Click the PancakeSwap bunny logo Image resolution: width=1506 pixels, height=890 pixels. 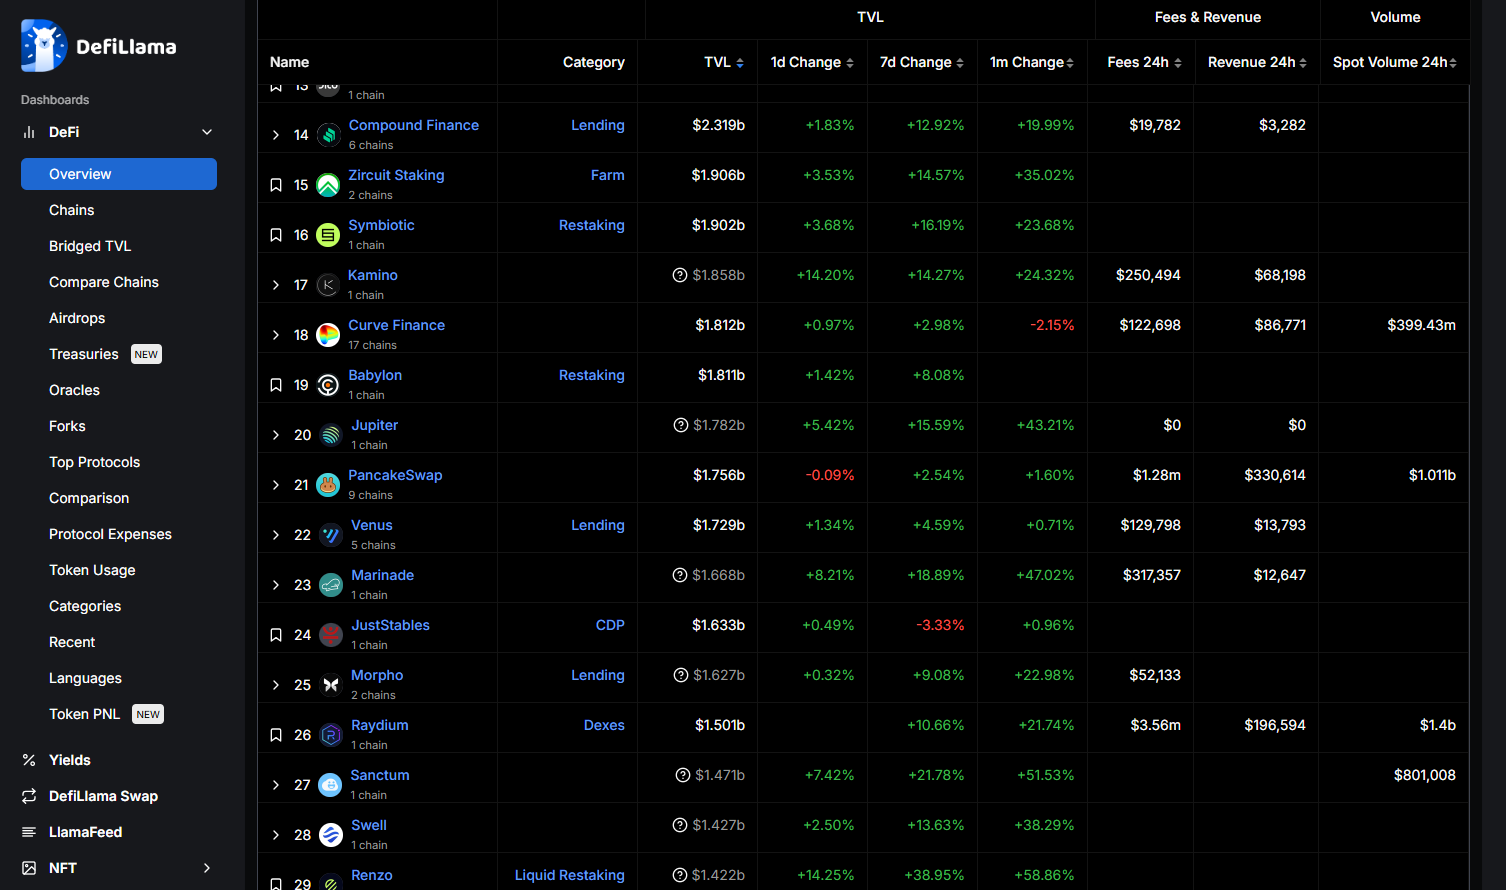pos(328,485)
